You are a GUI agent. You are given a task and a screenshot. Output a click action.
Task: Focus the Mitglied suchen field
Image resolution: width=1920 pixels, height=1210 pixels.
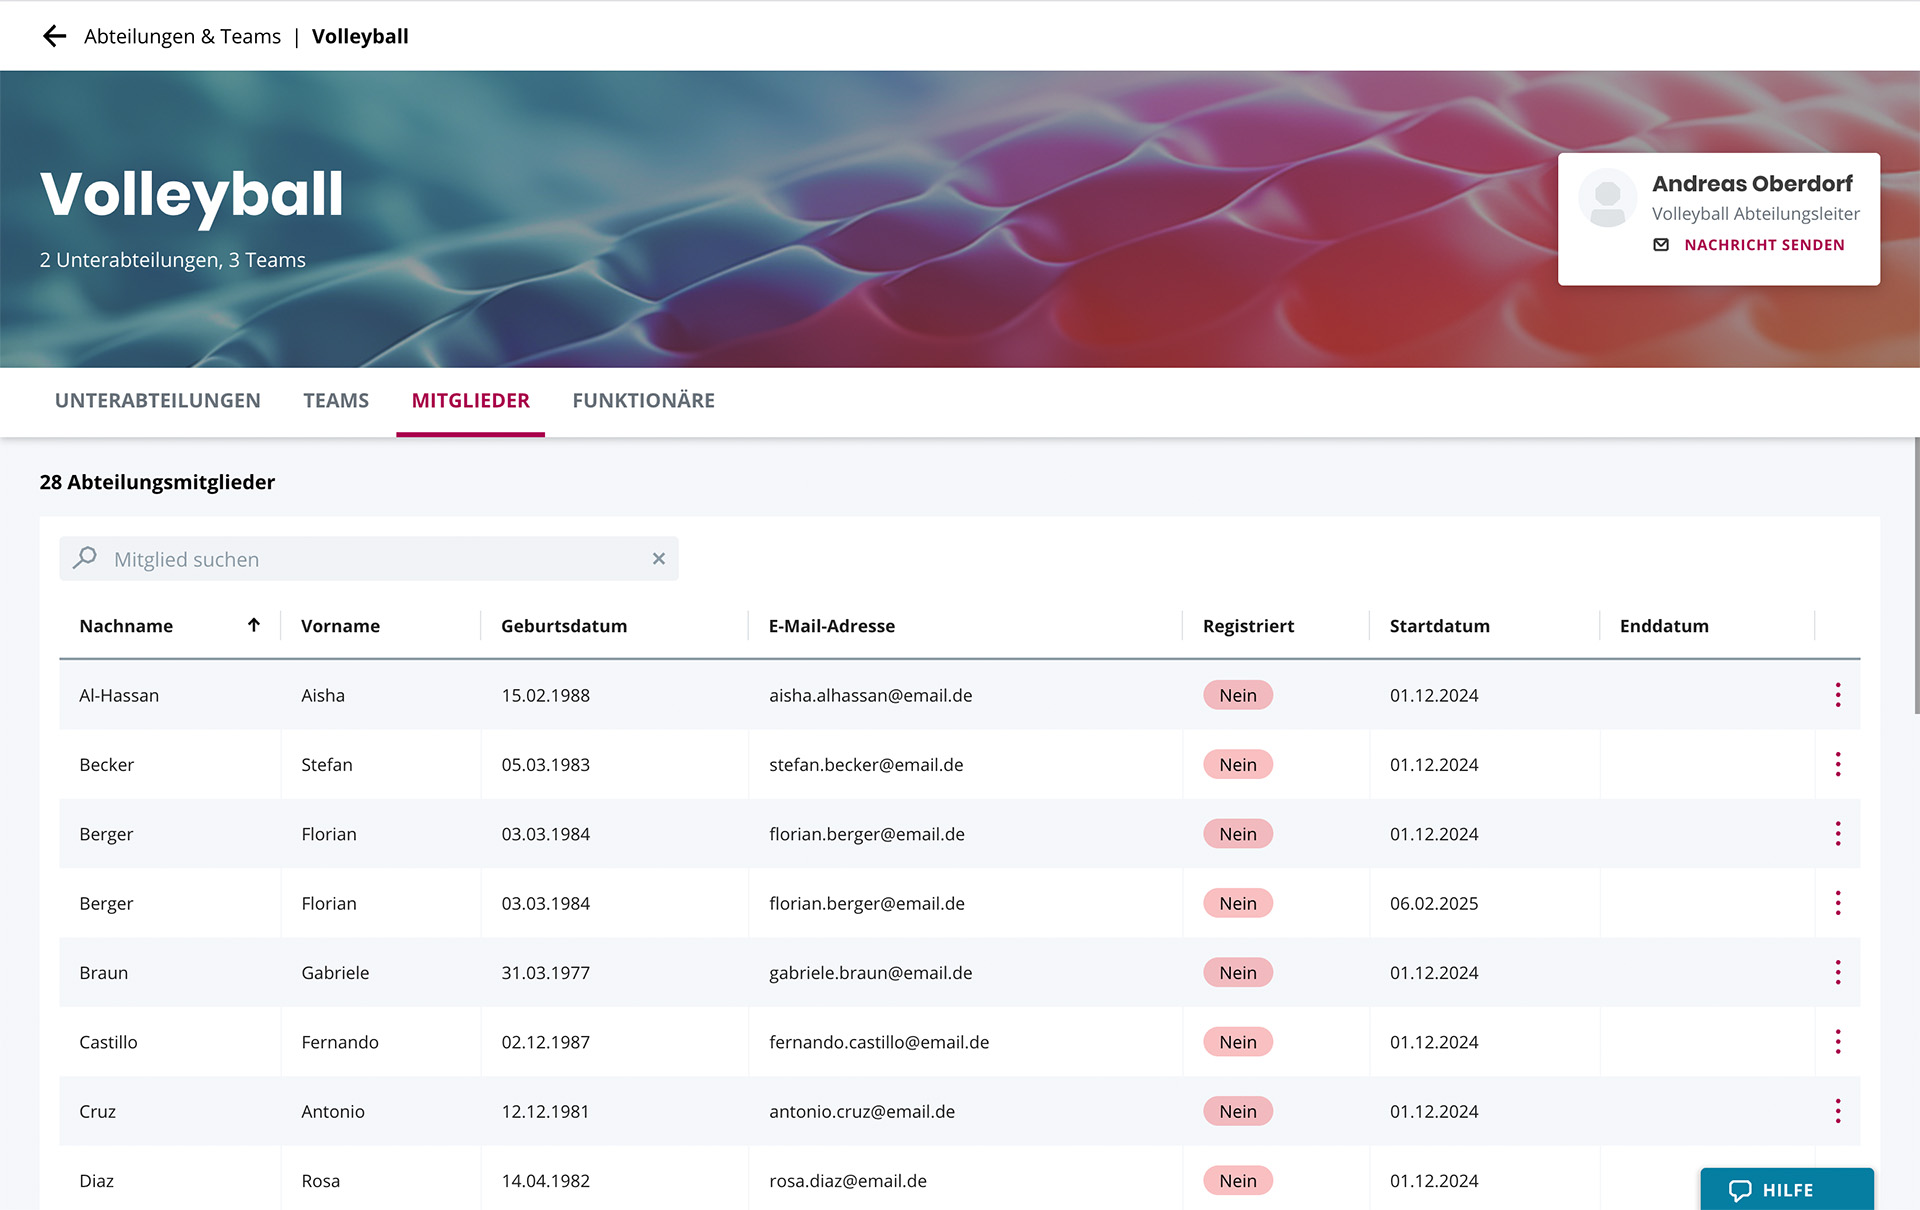point(370,559)
